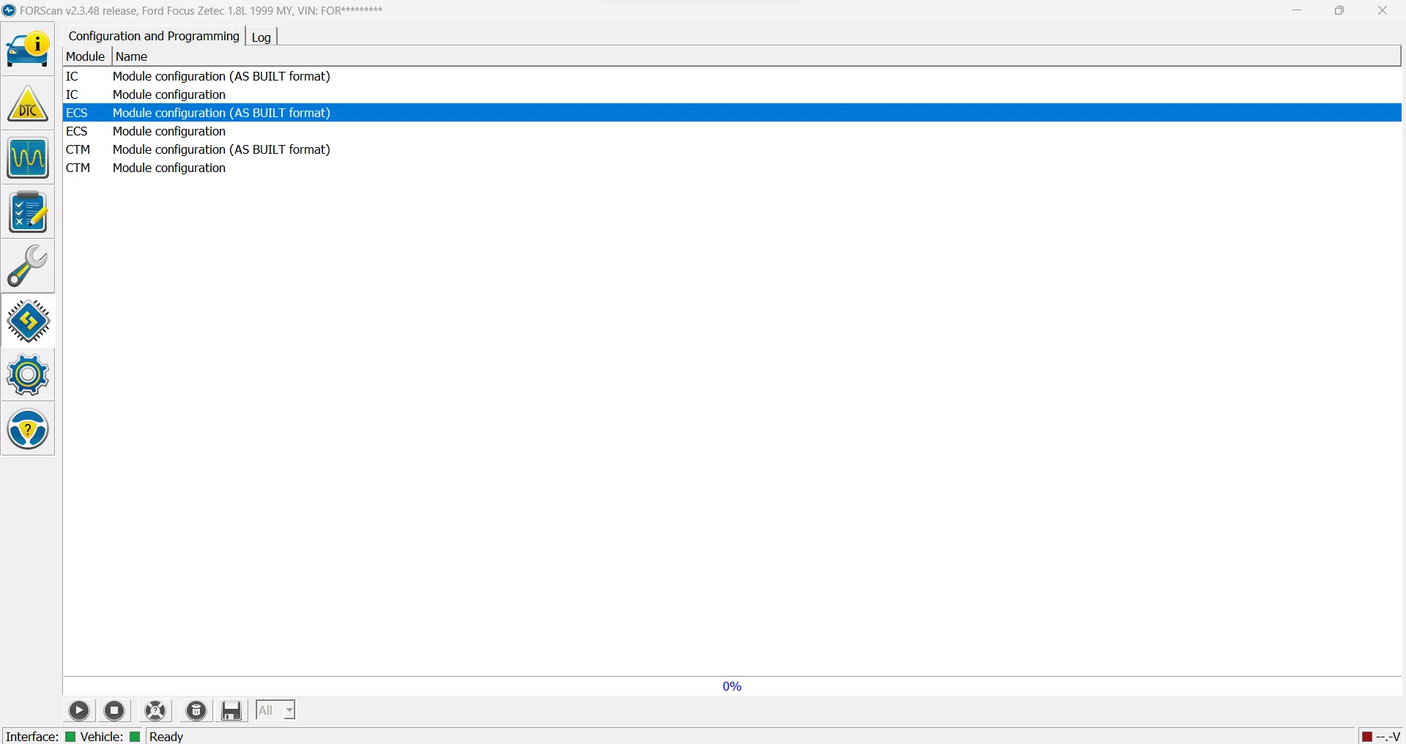Click the lifebuoy help icon in bottom toolbar

tap(155, 710)
